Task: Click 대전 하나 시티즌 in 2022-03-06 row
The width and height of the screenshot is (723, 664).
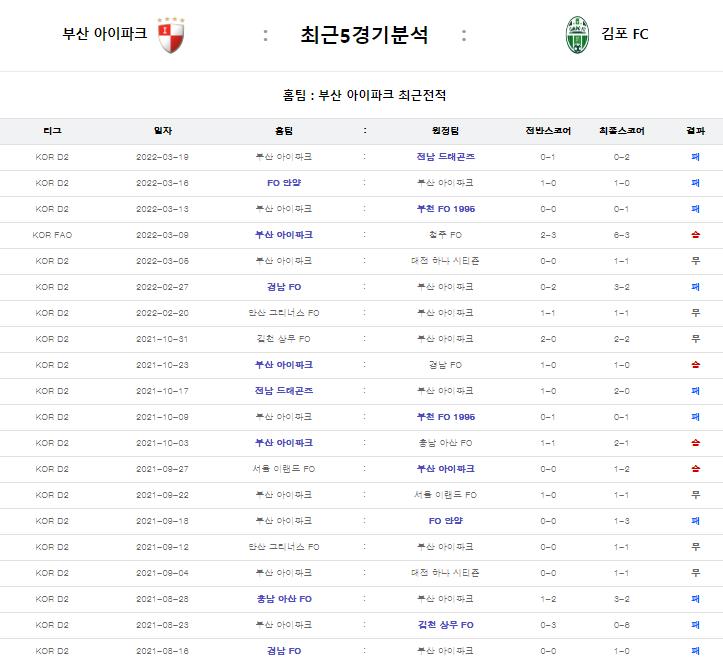Action: point(445,261)
